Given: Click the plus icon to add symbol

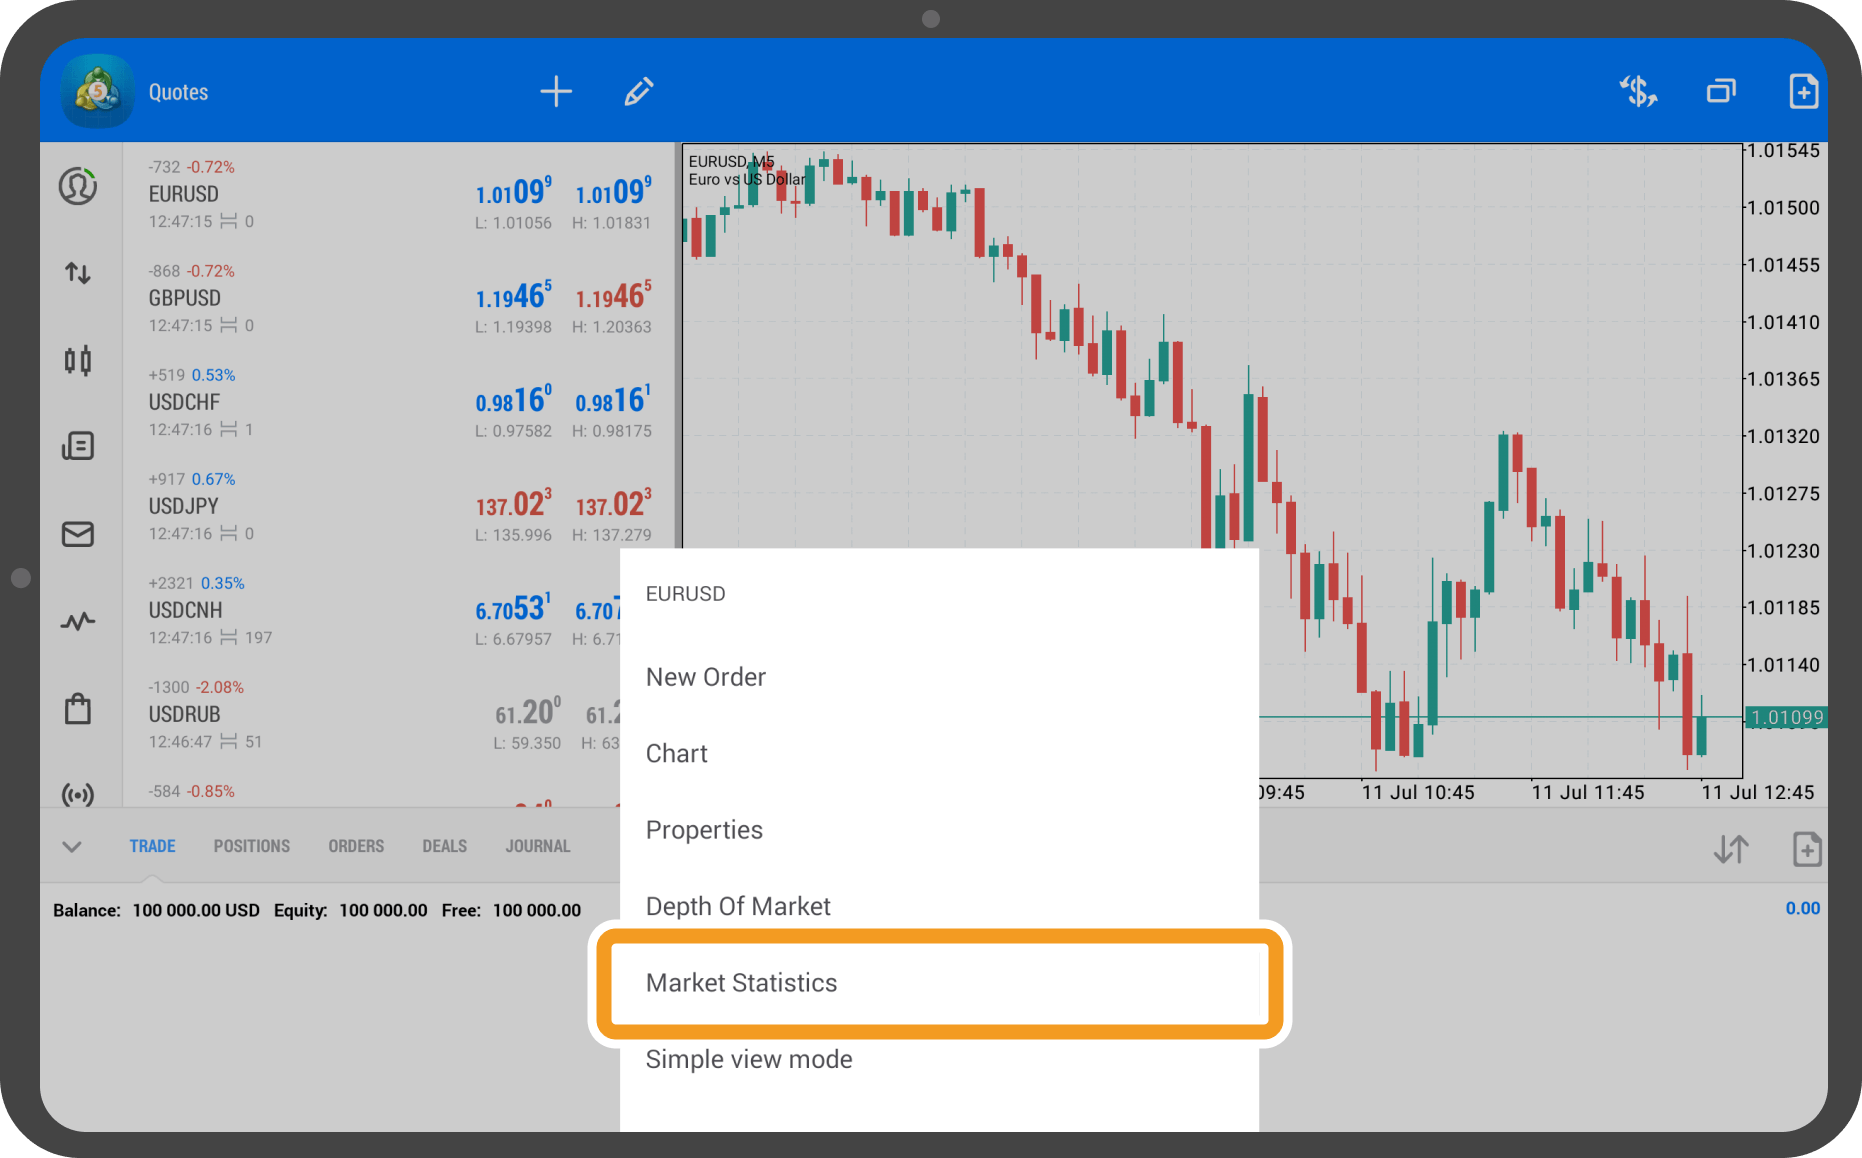Looking at the screenshot, I should (x=556, y=92).
